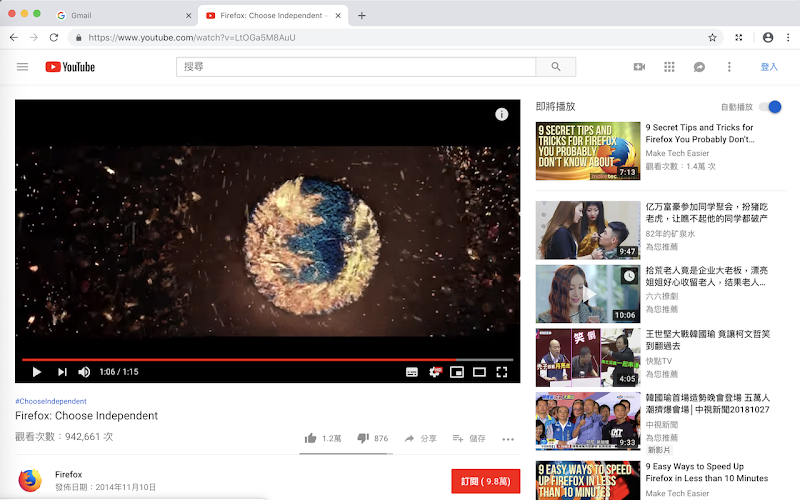Switch to theater mode
800x500 pixels.
pyautogui.click(x=479, y=372)
